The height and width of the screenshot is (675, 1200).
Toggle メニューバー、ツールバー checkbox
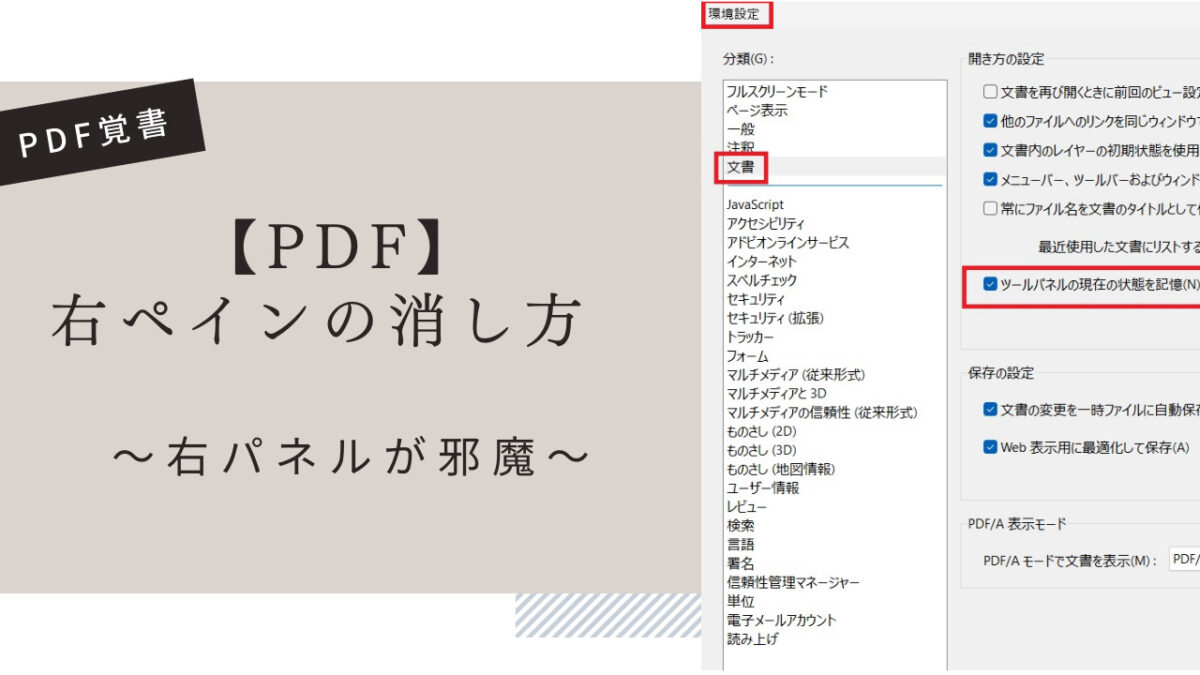point(990,180)
